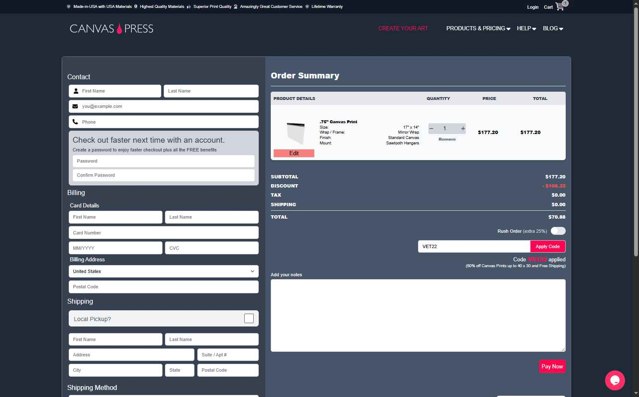Click the Canvas Press logo
Viewport: 639px width, 397px height.
pos(112,29)
